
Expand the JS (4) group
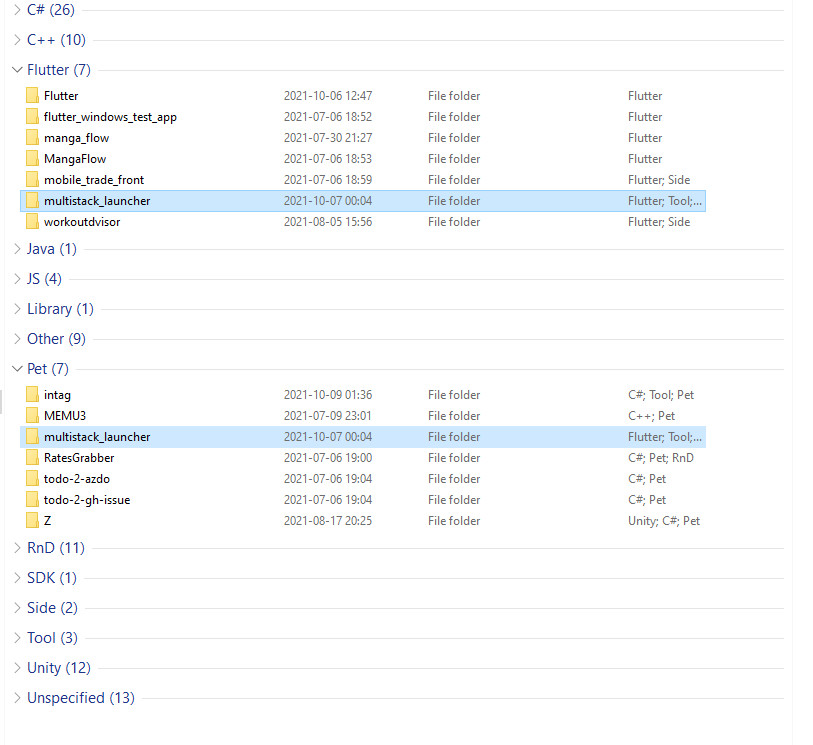click(x=17, y=279)
